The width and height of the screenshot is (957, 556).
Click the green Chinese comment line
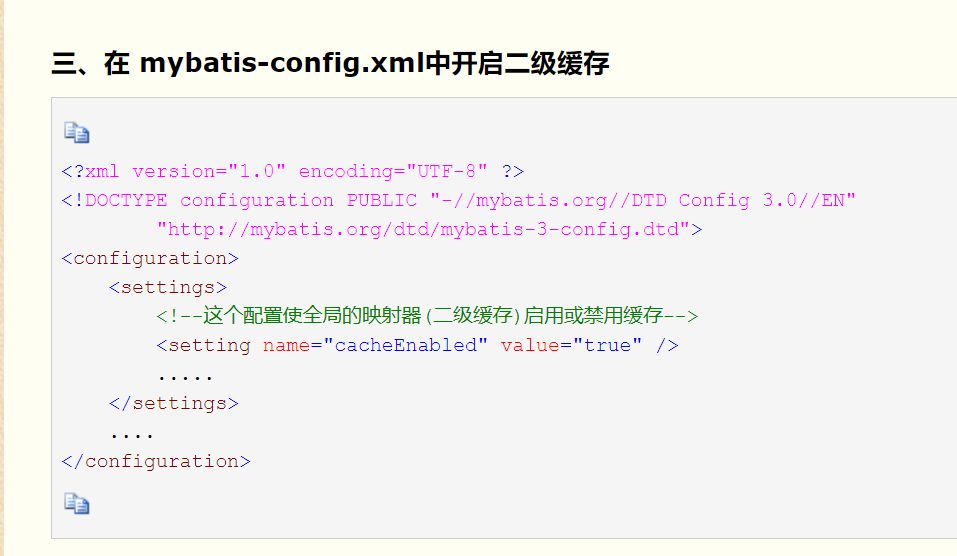point(427,316)
